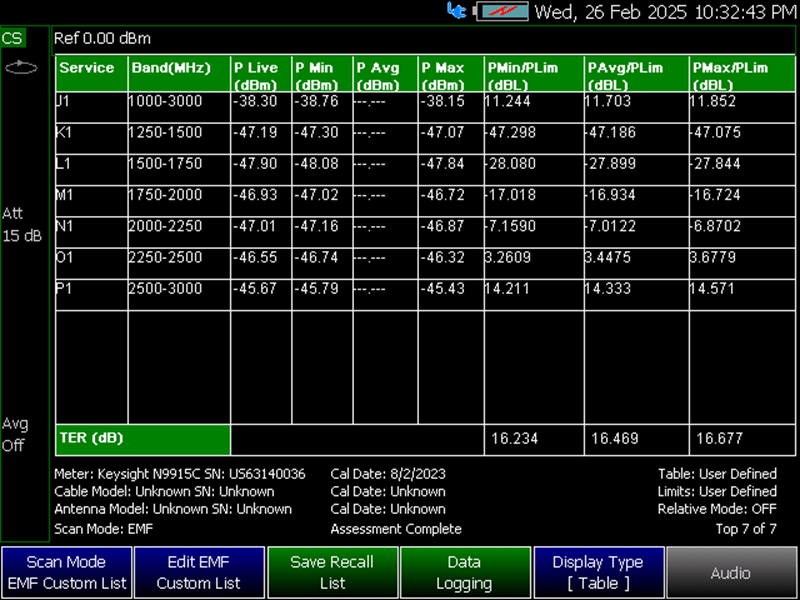
Task: Open the Save Recall List softkey
Action: pos(332,572)
